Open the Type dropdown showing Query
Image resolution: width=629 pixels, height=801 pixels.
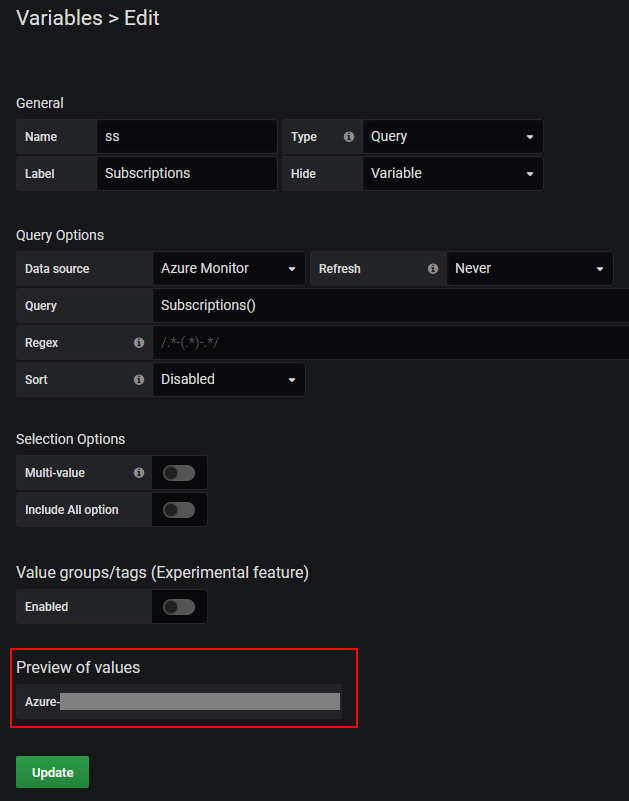coord(453,136)
